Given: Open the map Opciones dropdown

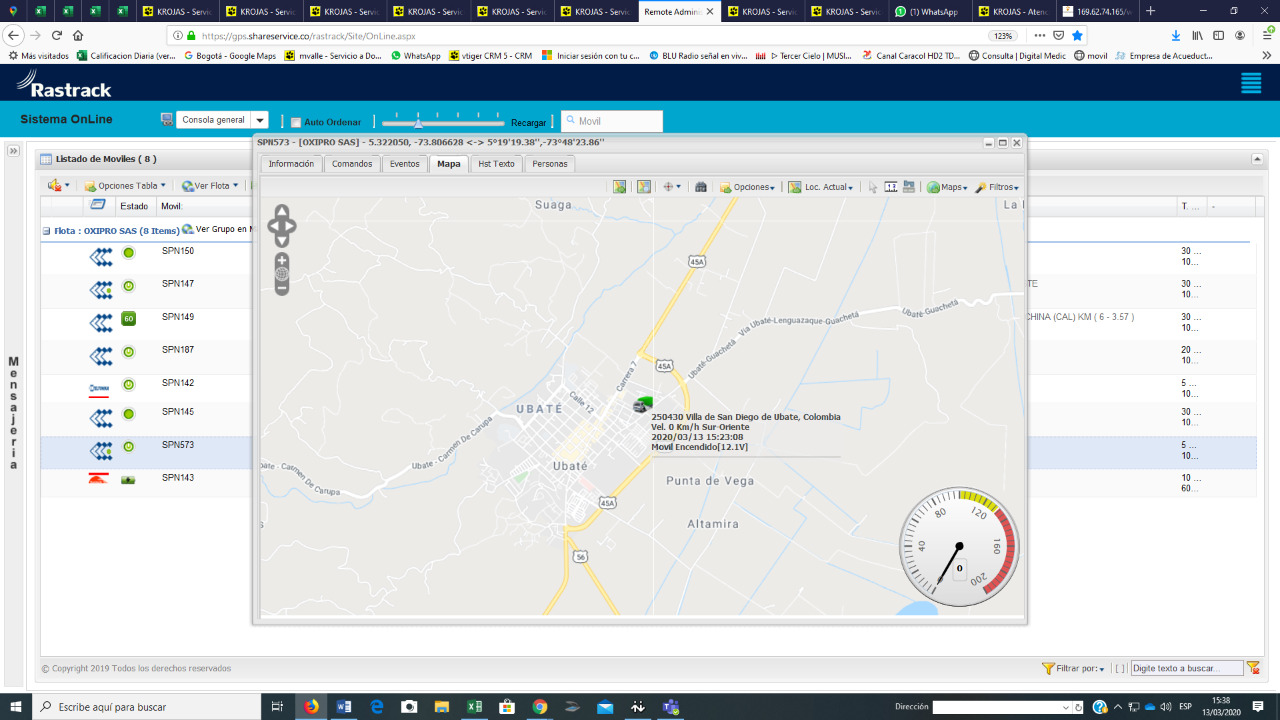Looking at the screenshot, I should click(747, 187).
